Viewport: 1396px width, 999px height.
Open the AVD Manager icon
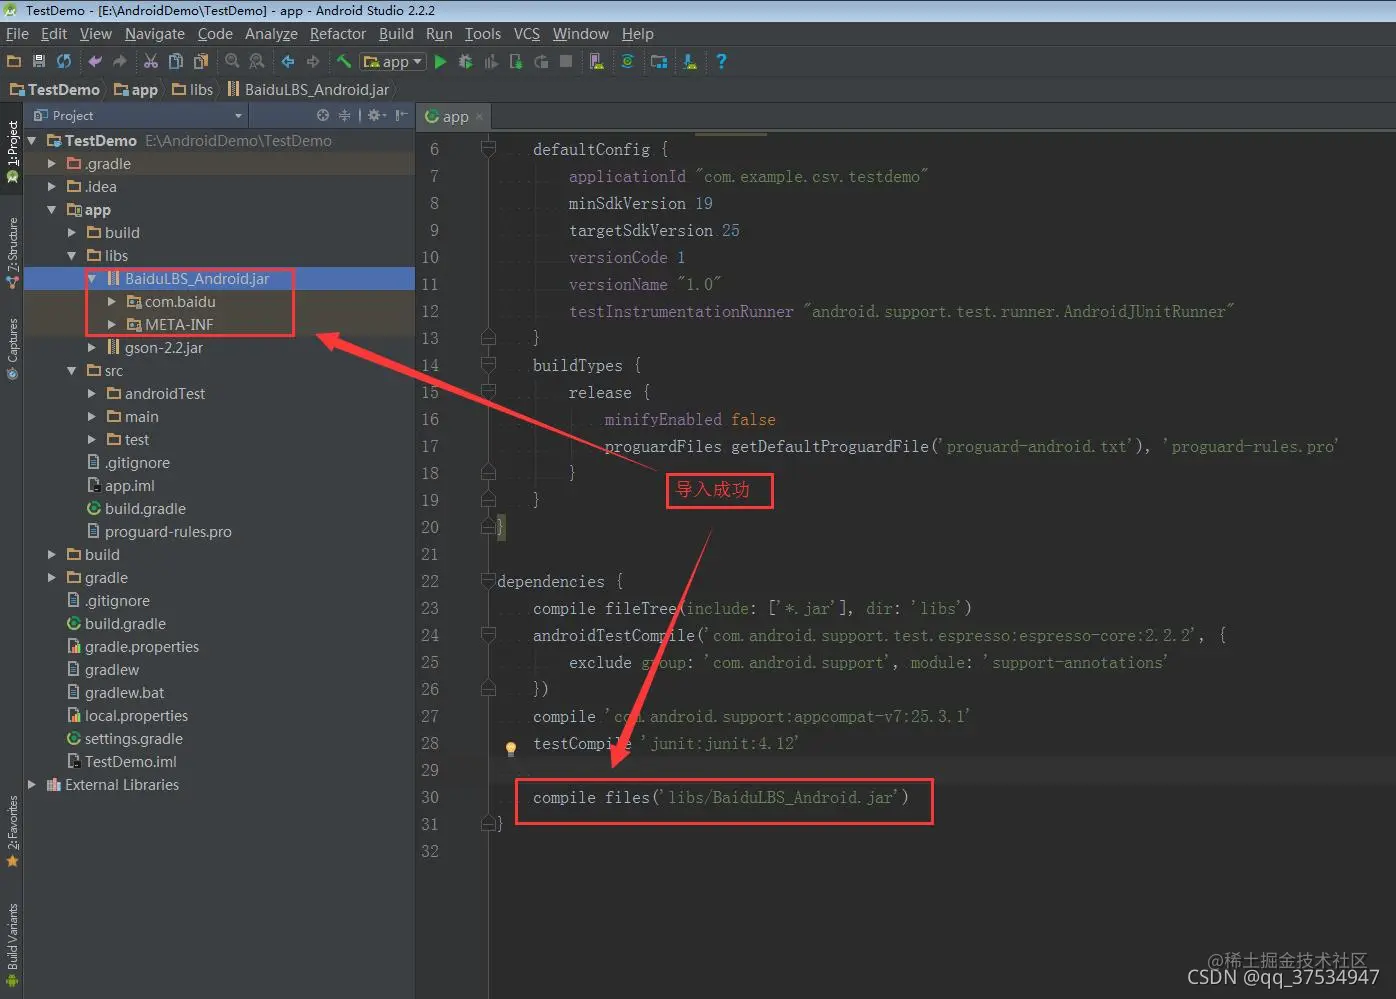(597, 61)
